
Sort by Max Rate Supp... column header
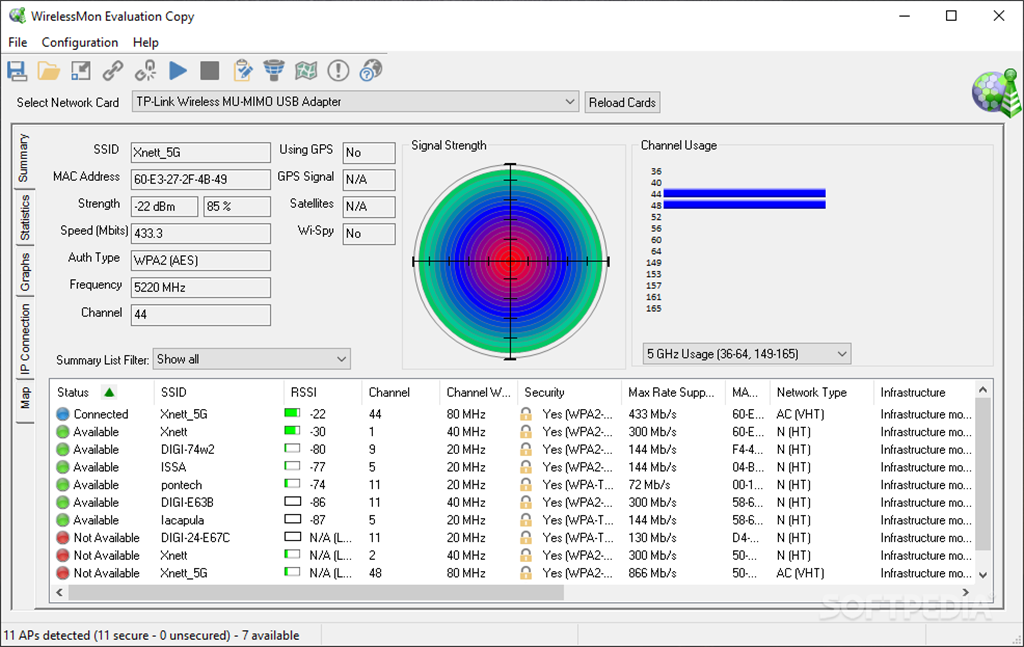pos(671,392)
